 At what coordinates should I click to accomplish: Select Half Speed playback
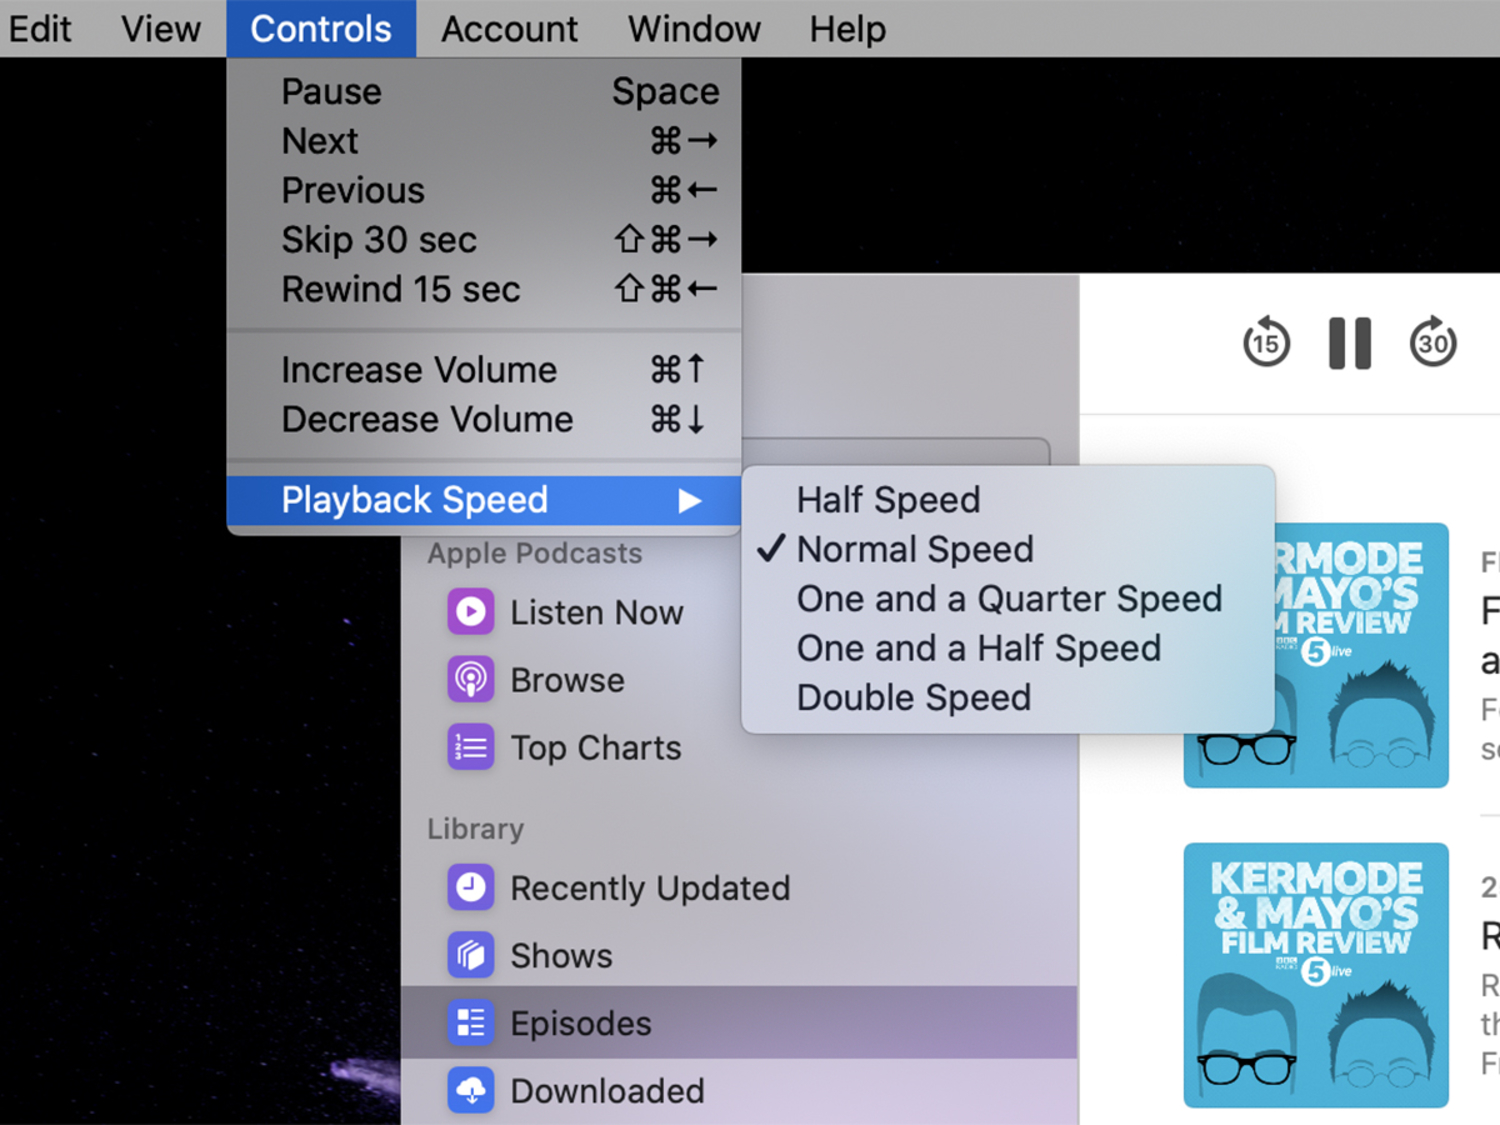(x=887, y=499)
